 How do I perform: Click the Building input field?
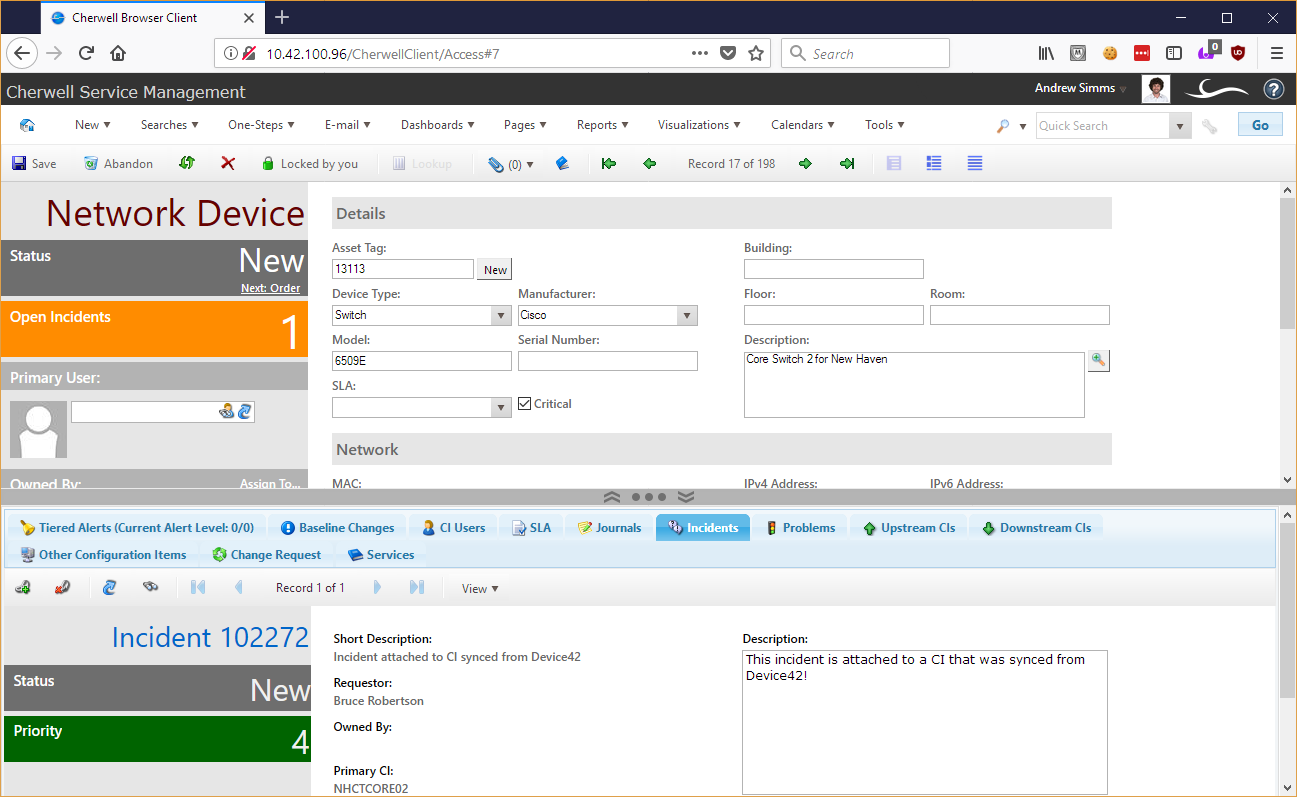click(834, 269)
